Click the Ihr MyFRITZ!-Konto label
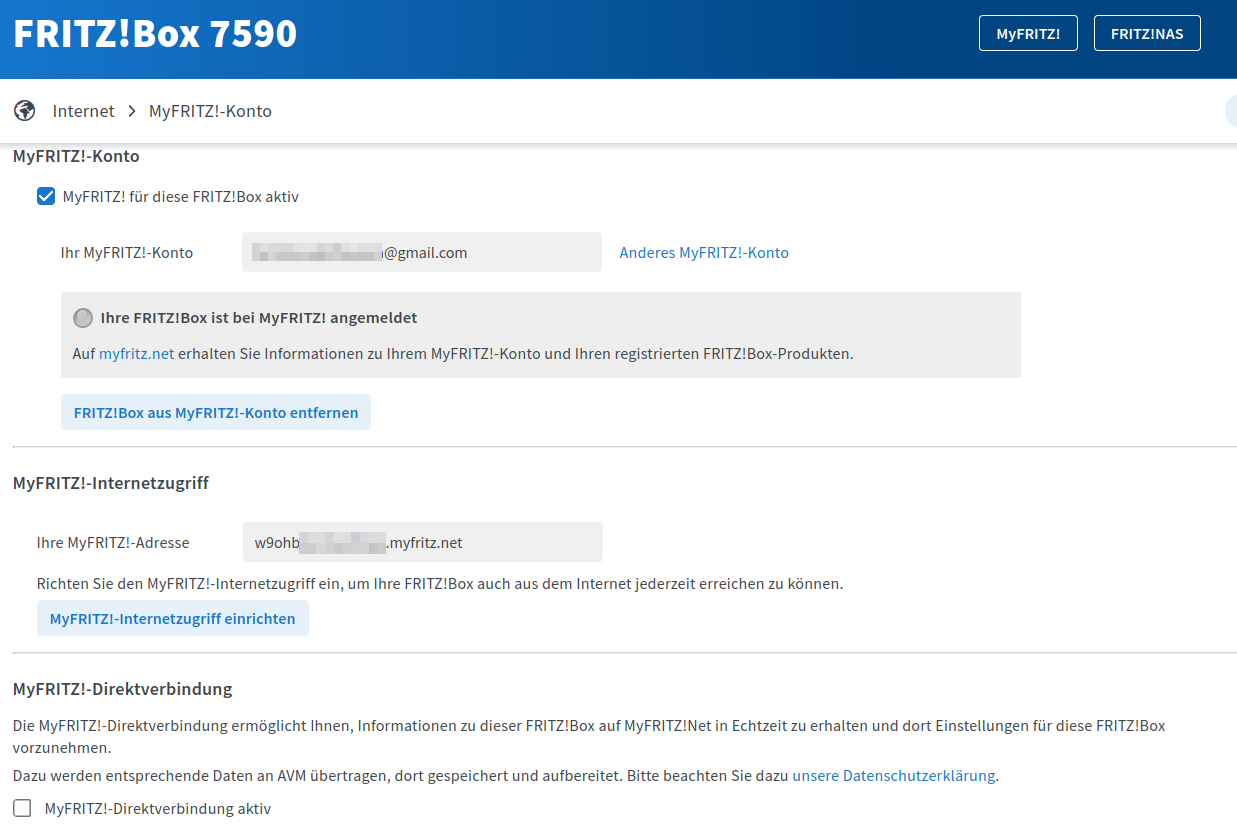The width and height of the screenshot is (1237, 839). [x=127, y=252]
